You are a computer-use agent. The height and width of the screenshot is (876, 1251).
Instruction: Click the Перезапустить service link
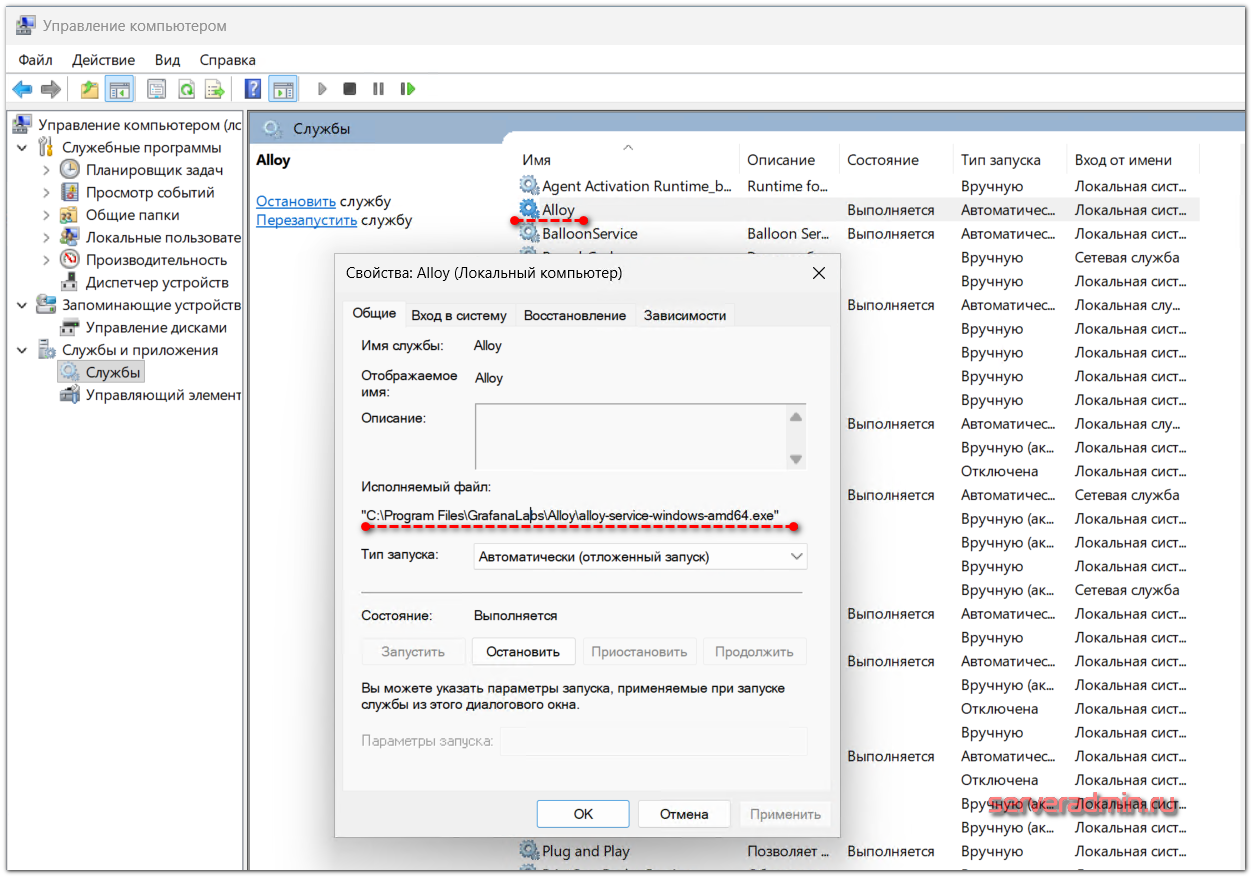point(306,220)
